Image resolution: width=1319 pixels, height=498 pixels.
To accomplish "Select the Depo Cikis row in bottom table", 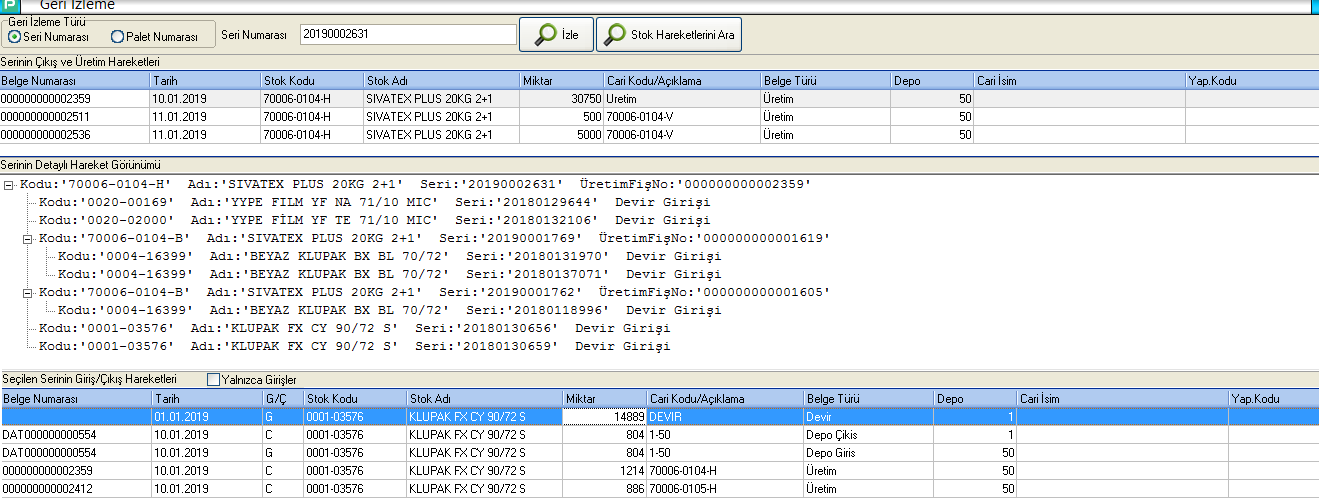I will 831,435.
